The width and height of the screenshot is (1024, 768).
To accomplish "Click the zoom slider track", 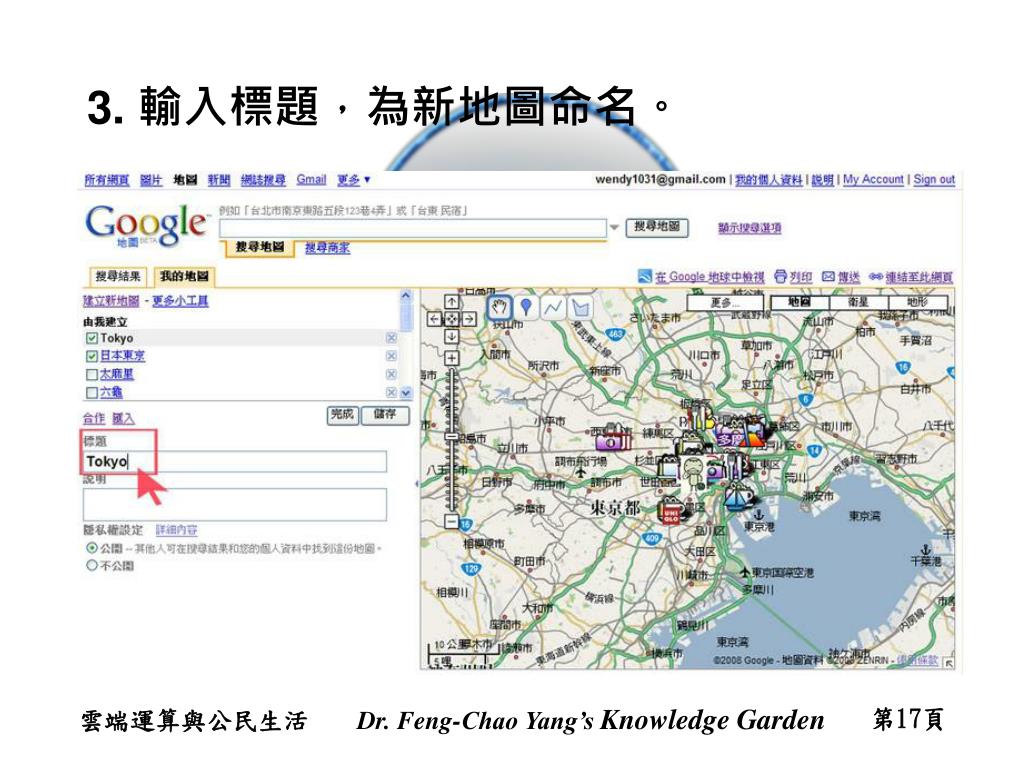I will 451,440.
